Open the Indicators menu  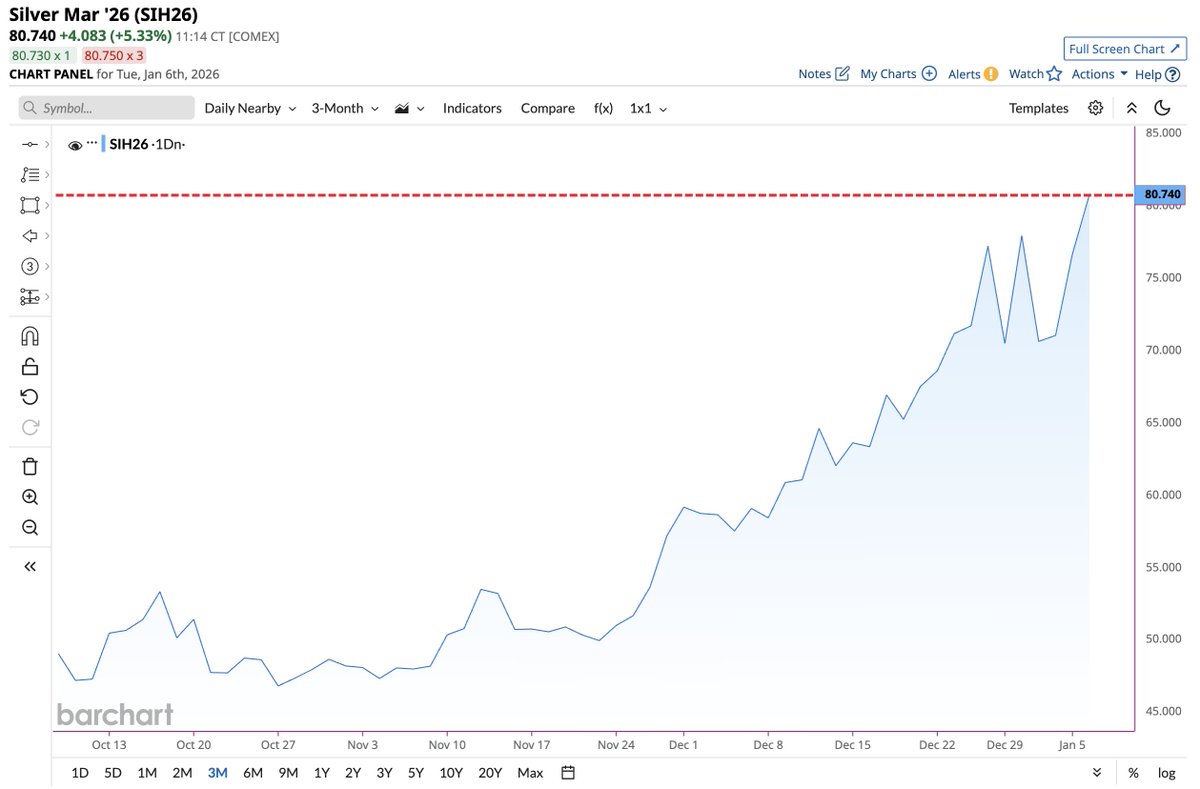tap(472, 108)
